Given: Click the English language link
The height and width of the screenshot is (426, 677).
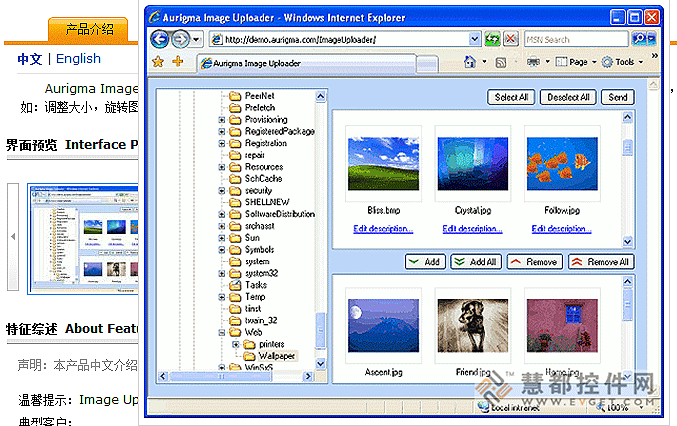Looking at the screenshot, I should (x=78, y=59).
